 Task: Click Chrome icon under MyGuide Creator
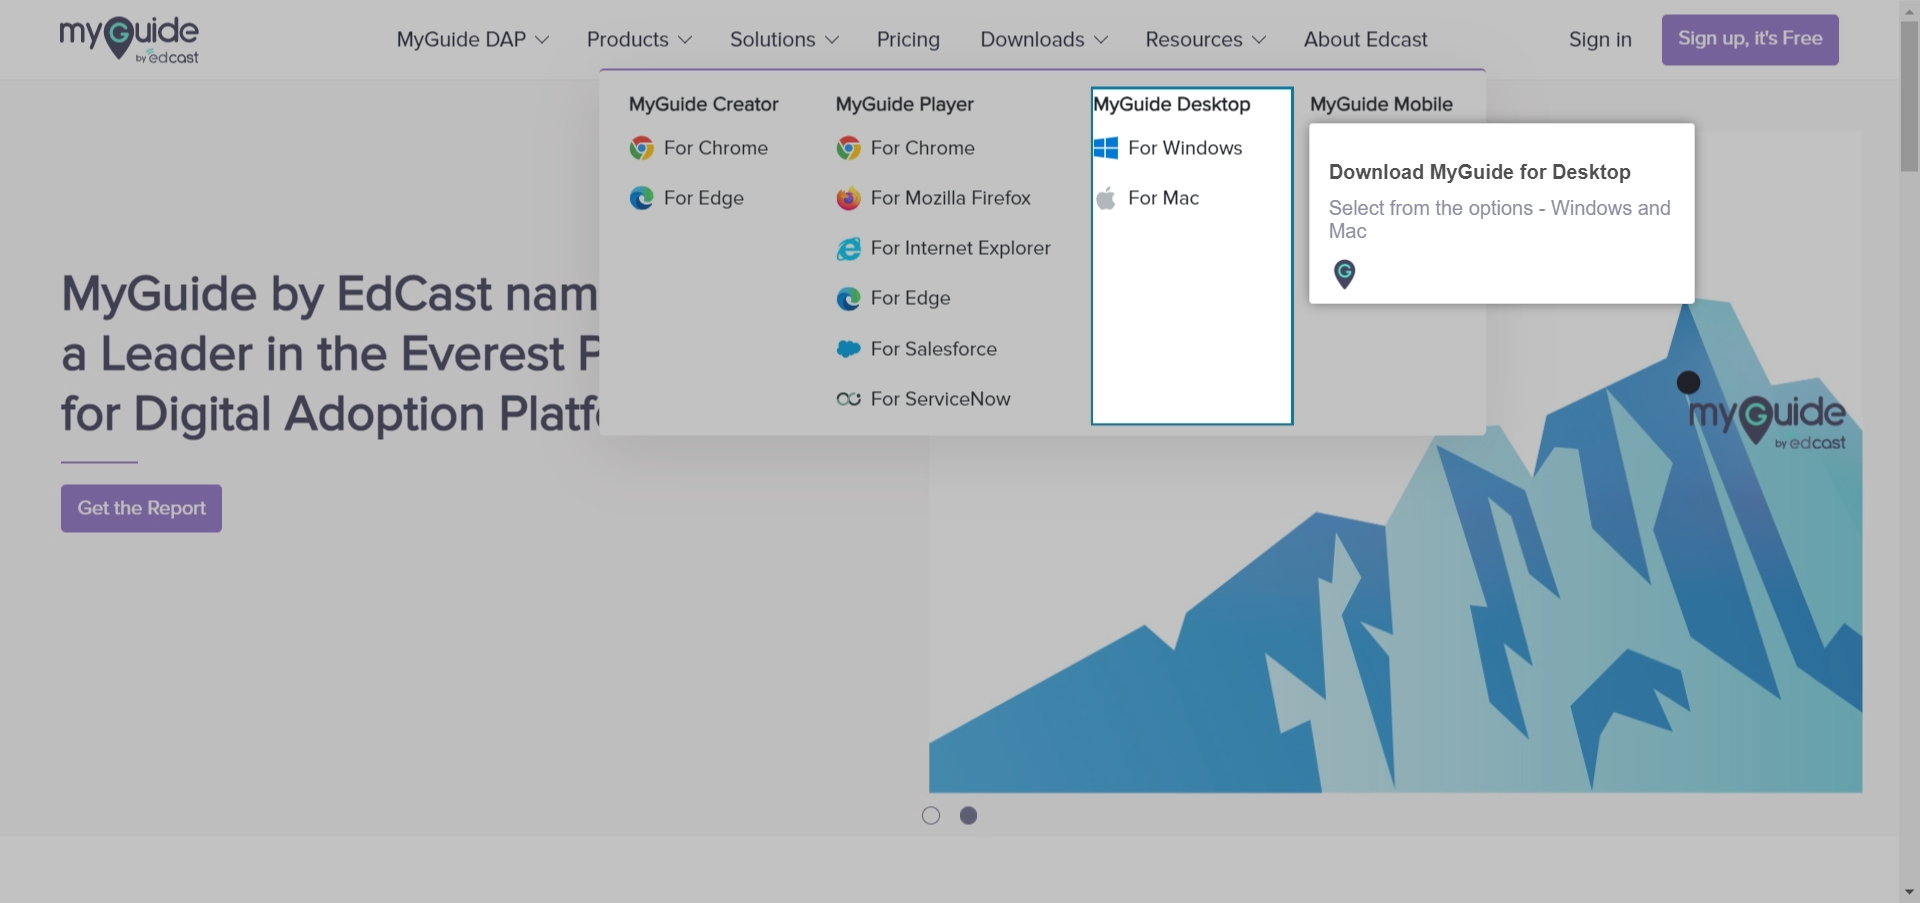pyautogui.click(x=641, y=148)
